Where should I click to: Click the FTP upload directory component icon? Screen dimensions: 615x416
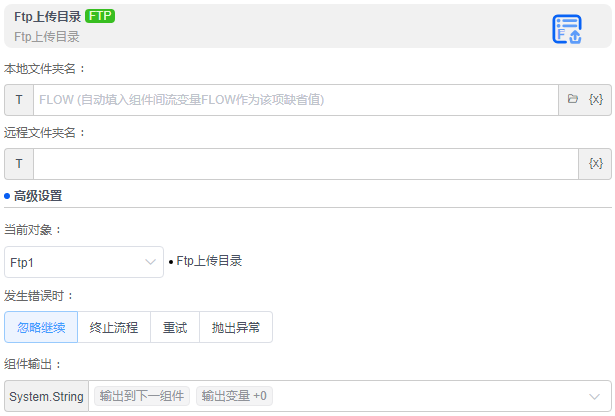[567, 29]
